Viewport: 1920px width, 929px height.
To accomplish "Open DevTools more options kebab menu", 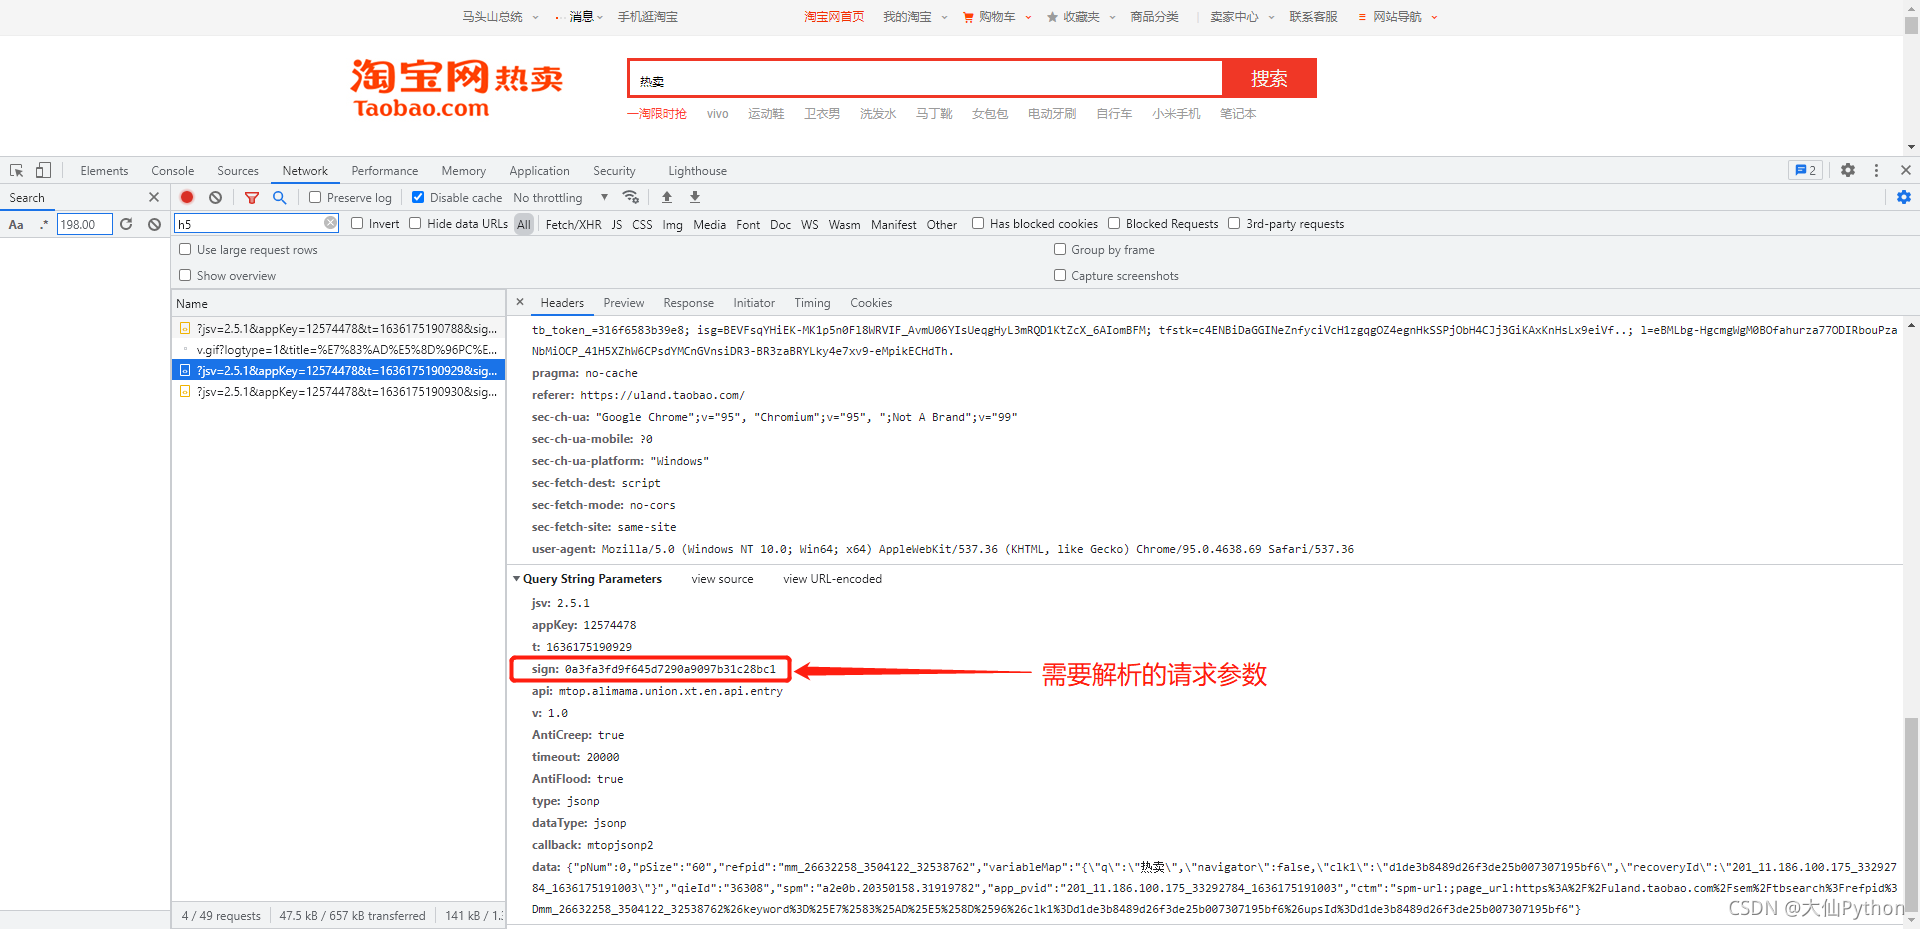I will (1876, 171).
